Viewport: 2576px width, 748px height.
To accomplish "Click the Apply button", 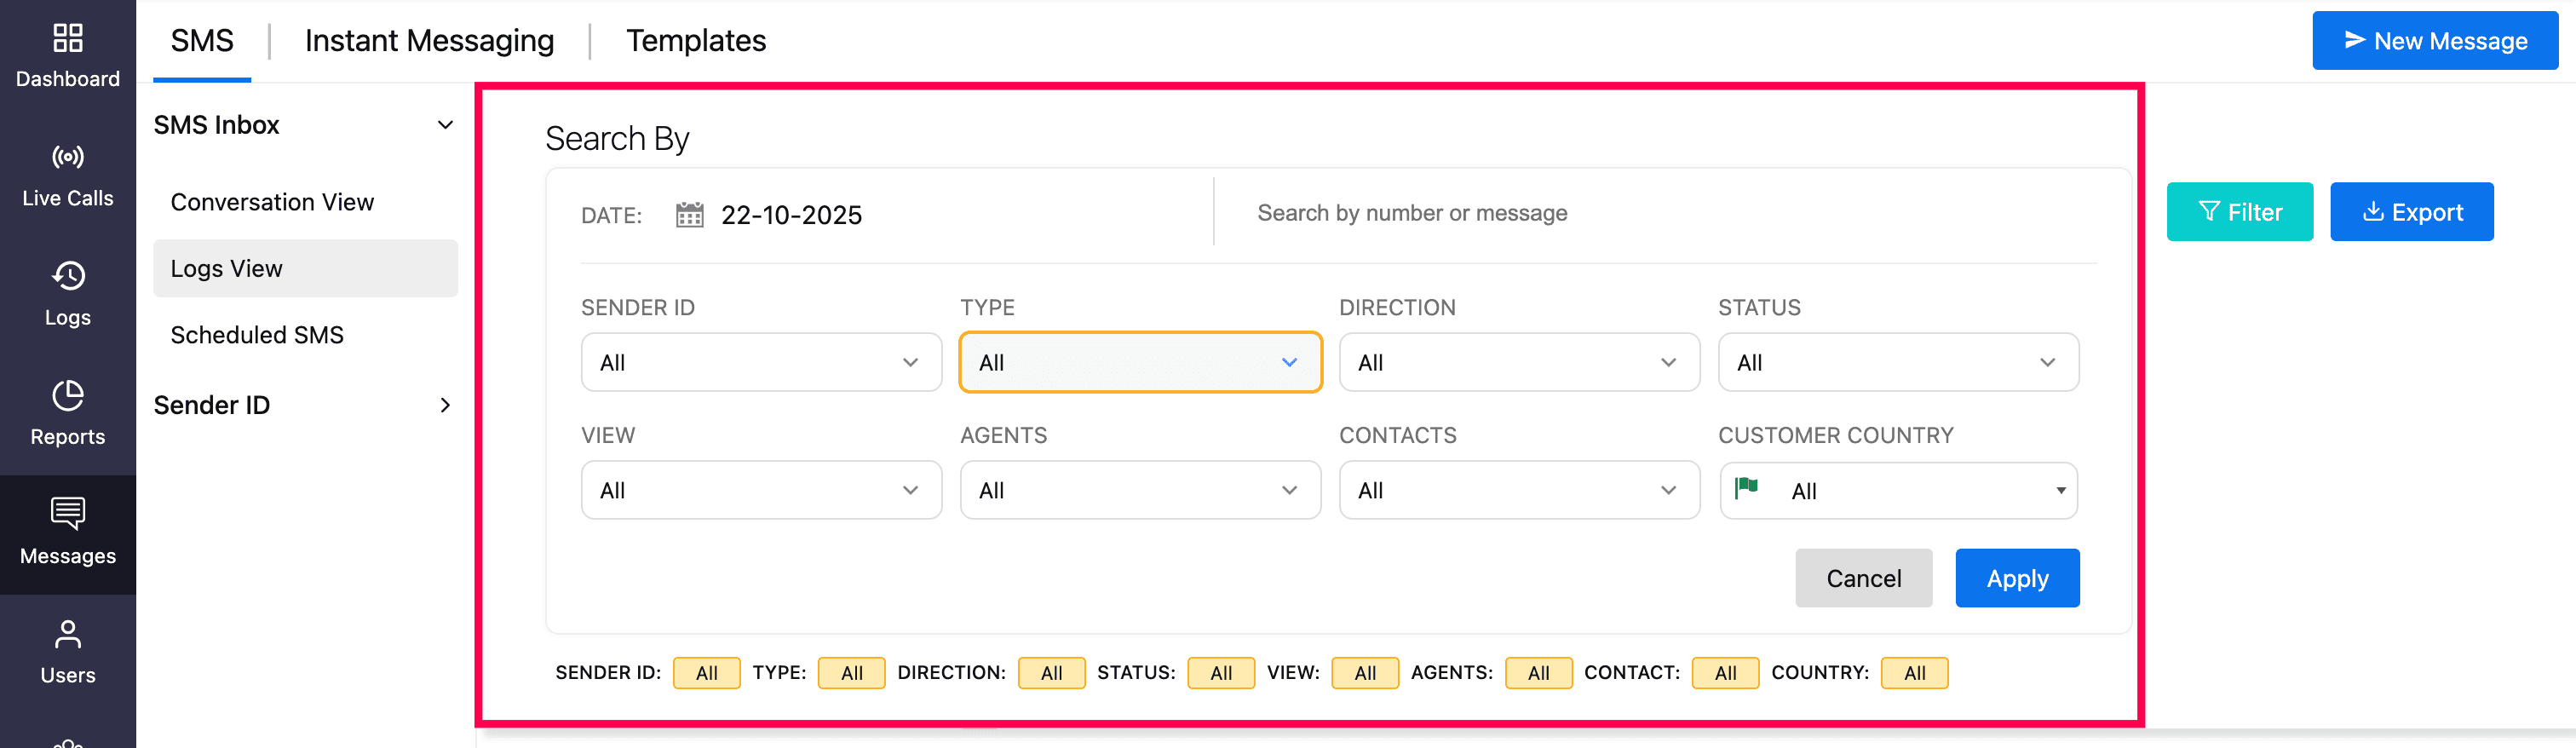I will pos(2017,578).
